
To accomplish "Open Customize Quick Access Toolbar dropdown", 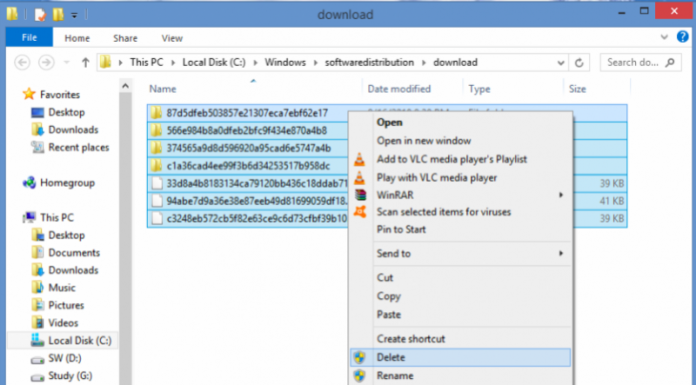I will click(x=74, y=15).
